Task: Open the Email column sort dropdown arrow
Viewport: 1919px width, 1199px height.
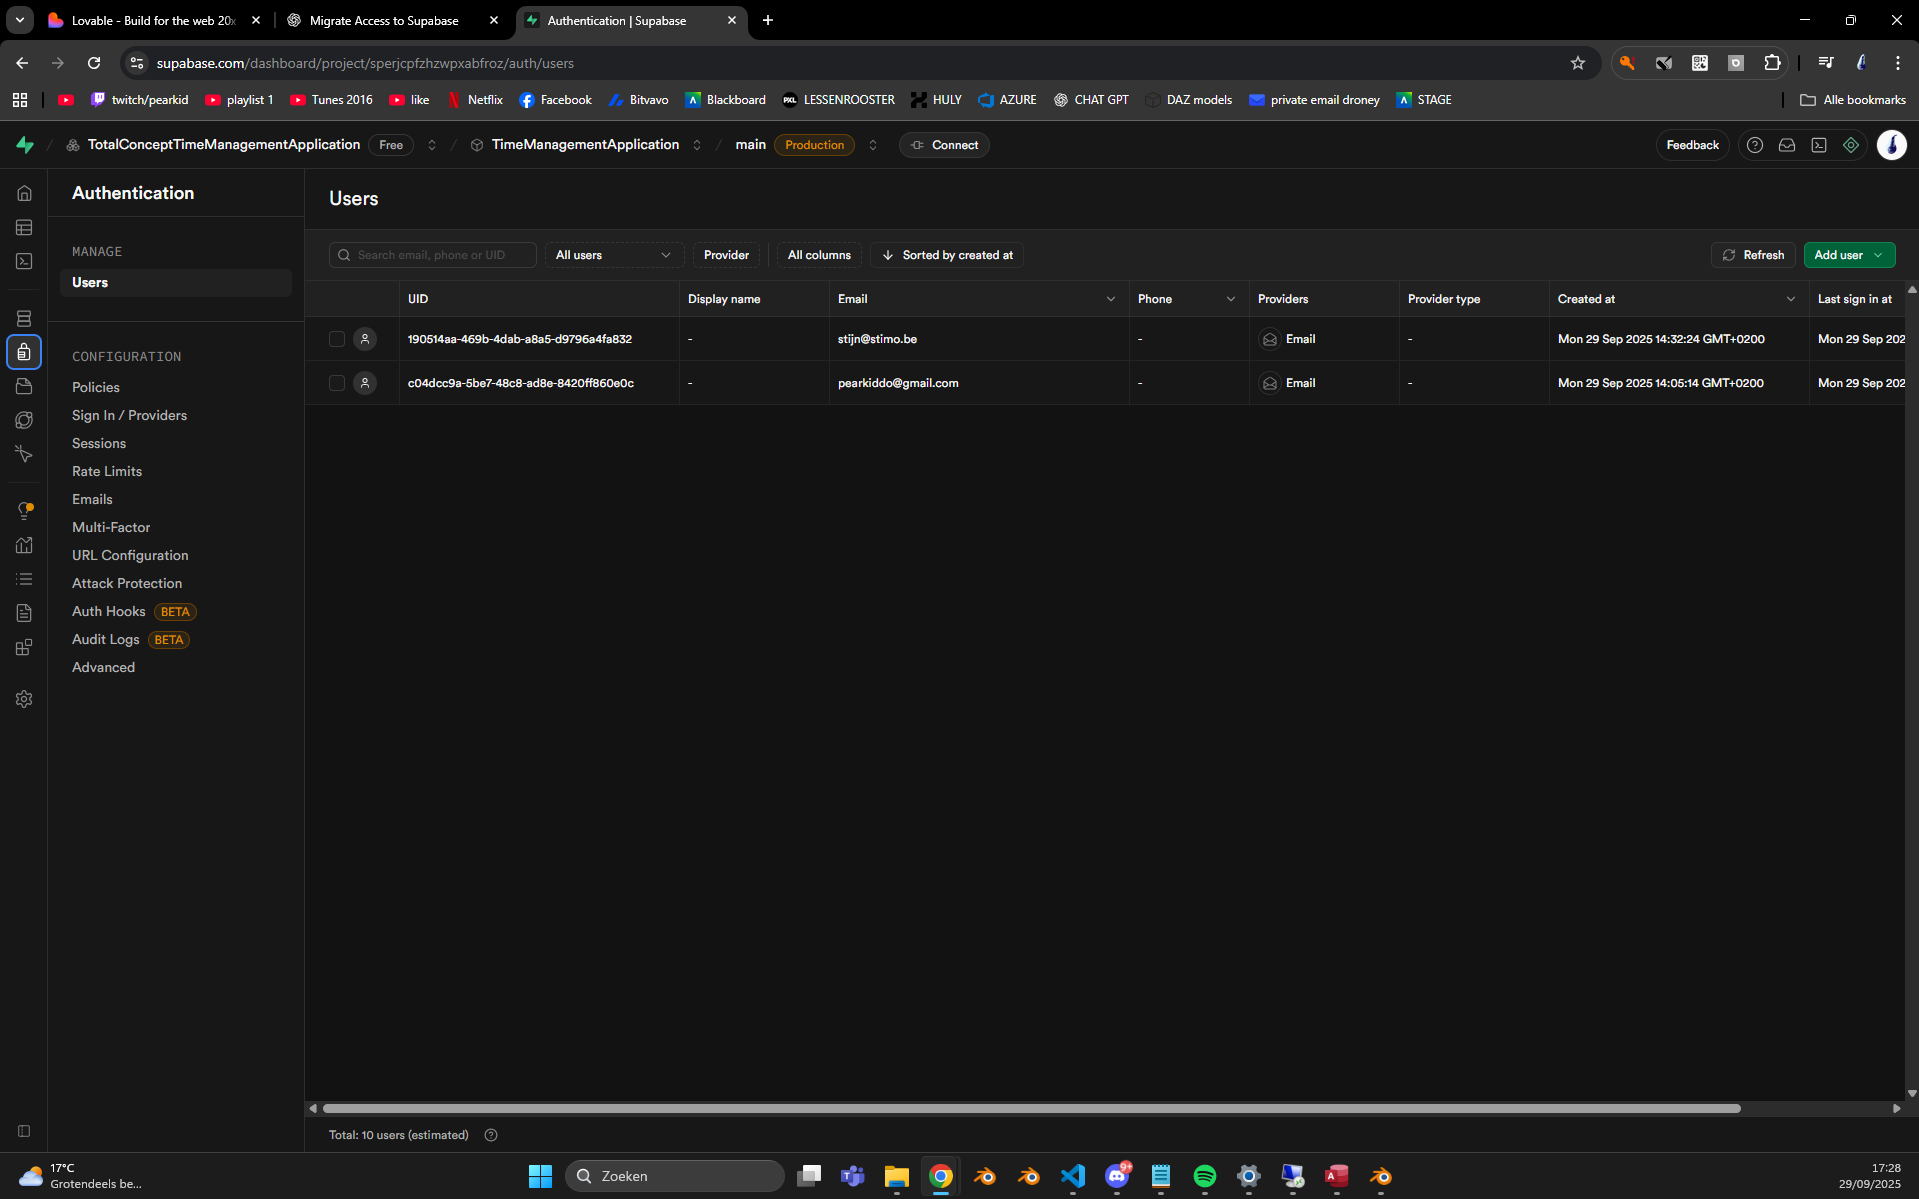Action: 1110,298
